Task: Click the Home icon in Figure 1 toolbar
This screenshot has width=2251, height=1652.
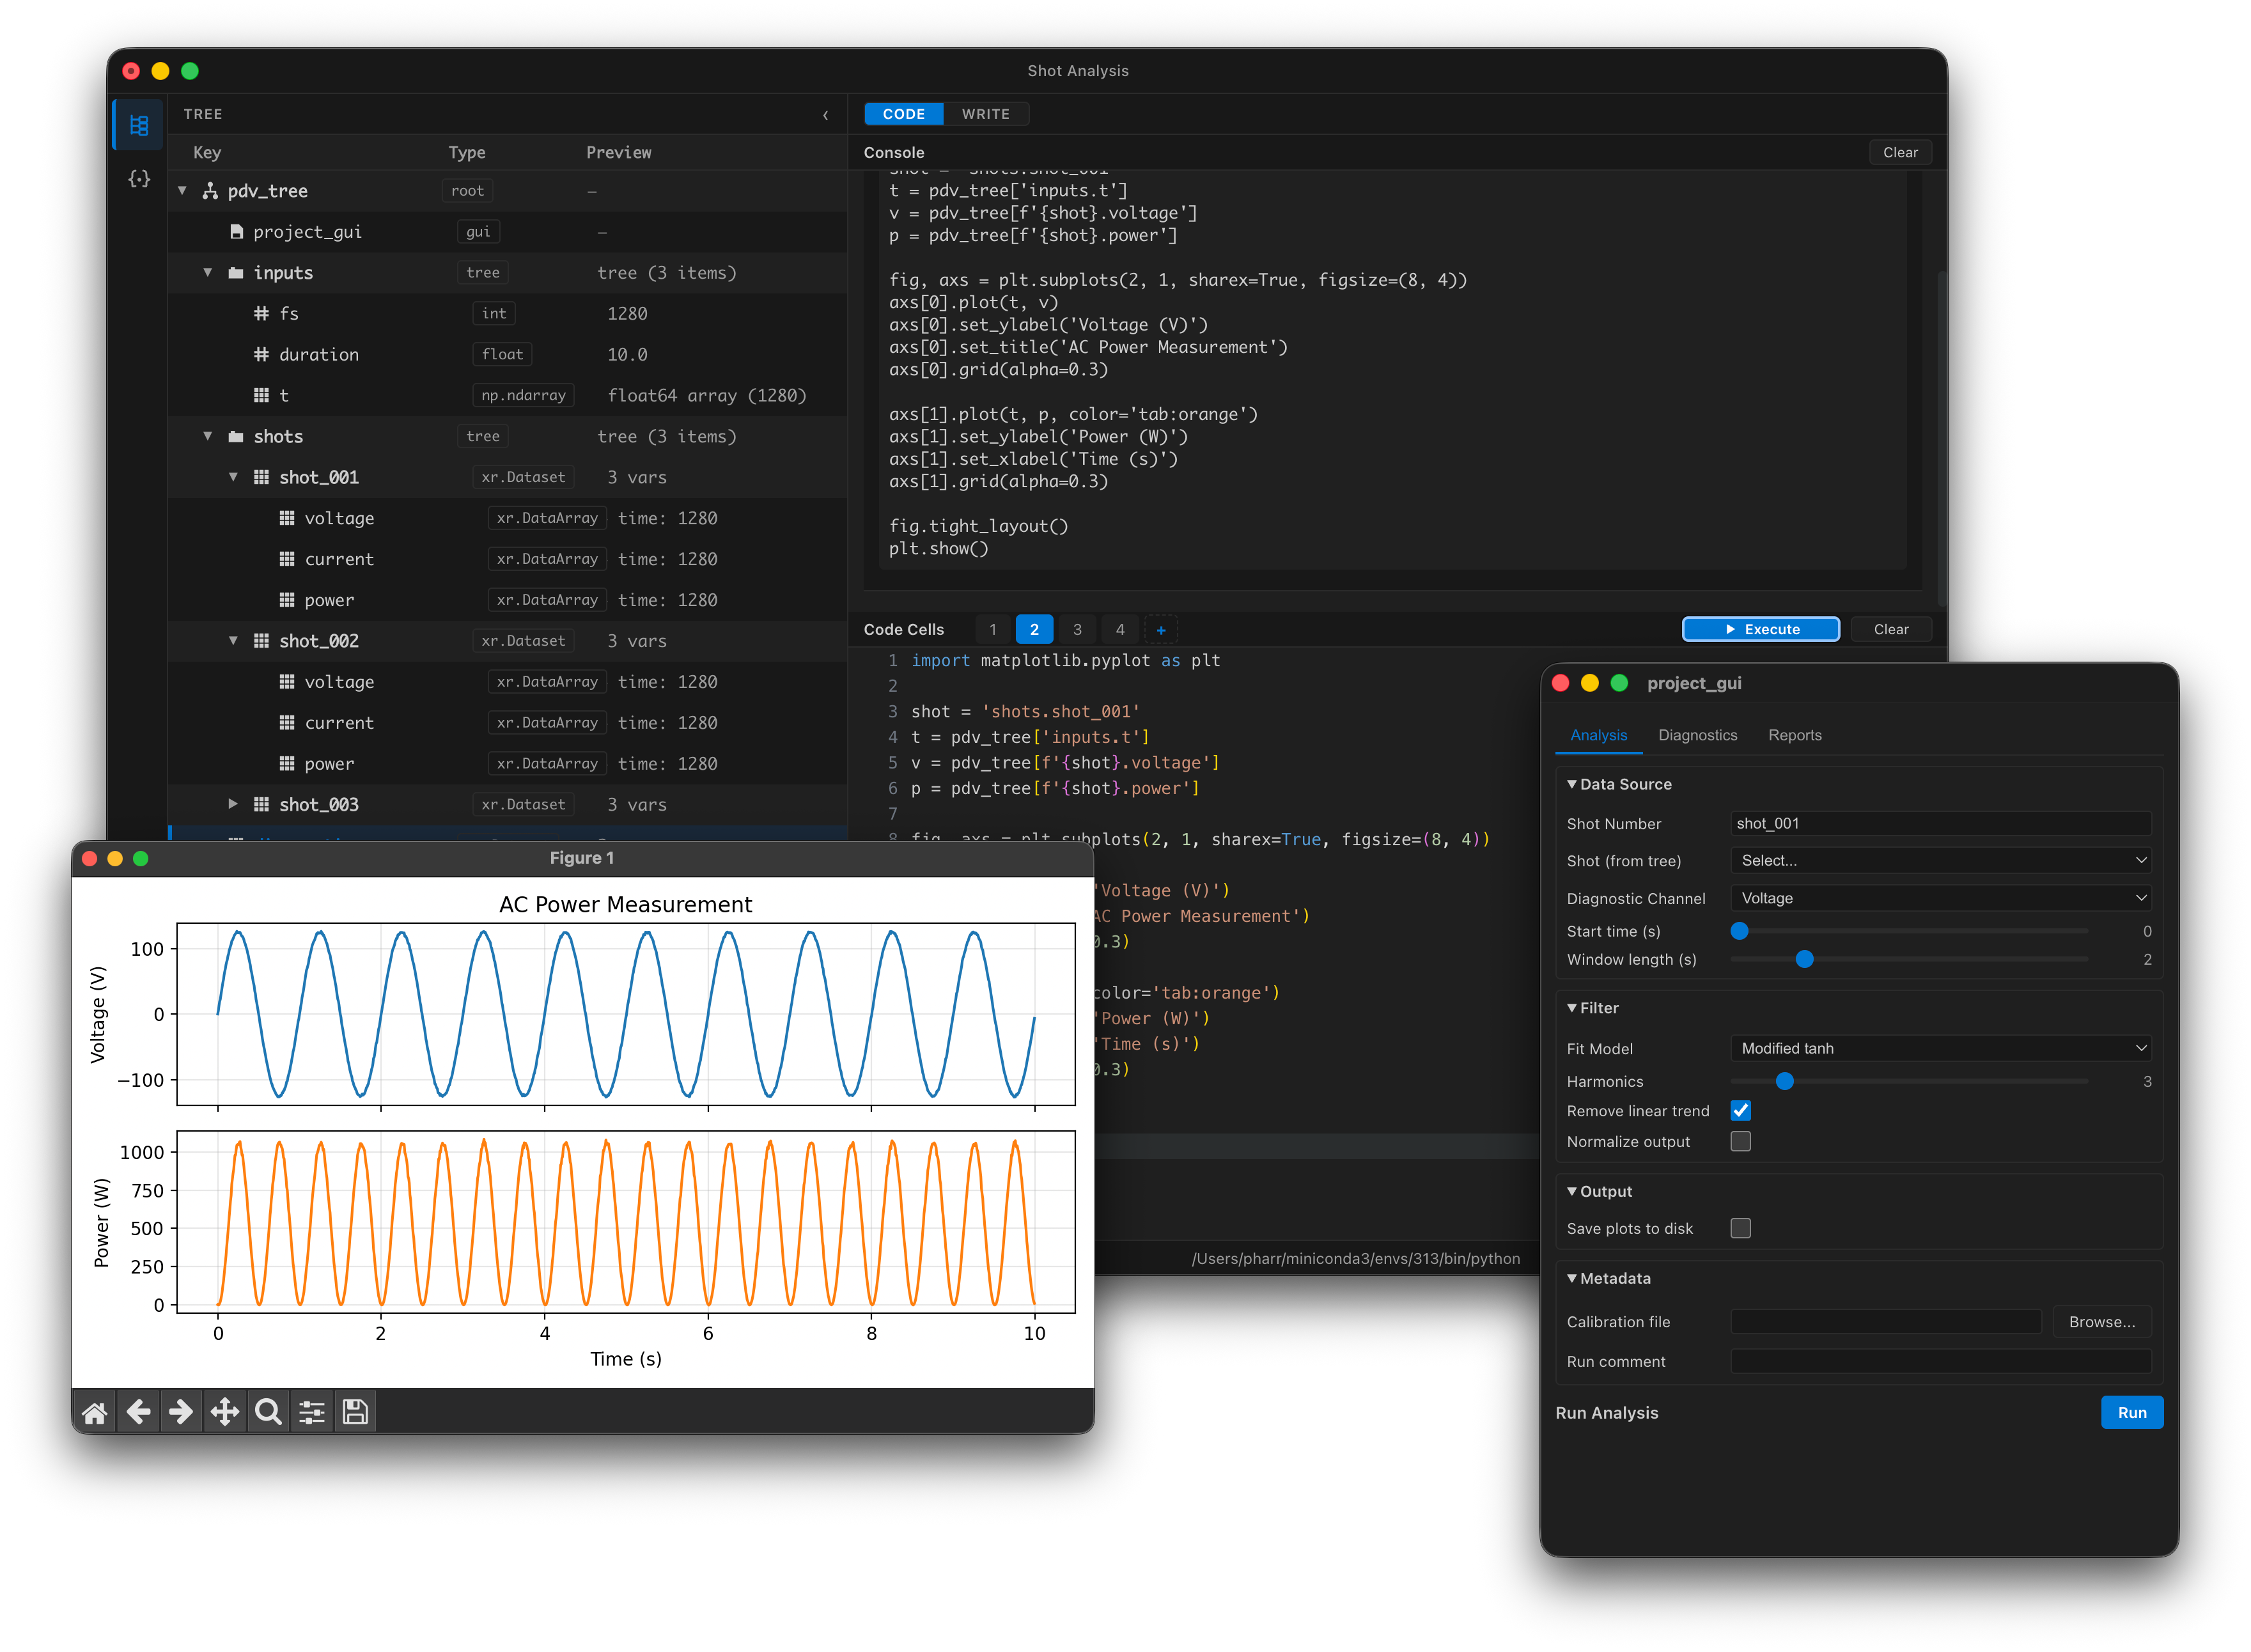Action: tap(95, 1413)
